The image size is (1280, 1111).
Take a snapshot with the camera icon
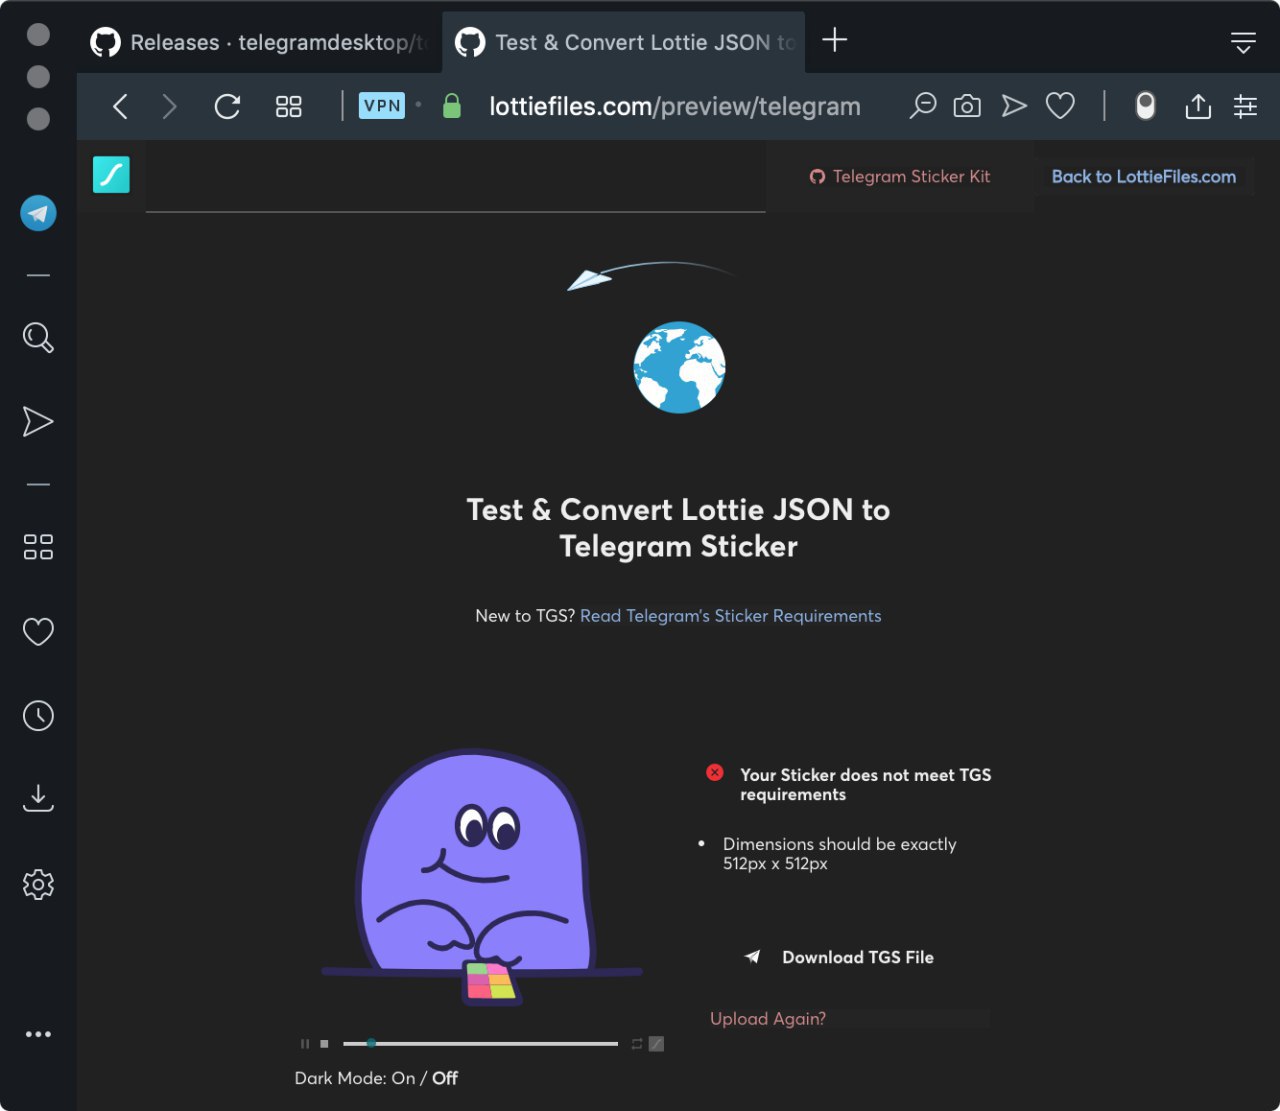point(967,106)
